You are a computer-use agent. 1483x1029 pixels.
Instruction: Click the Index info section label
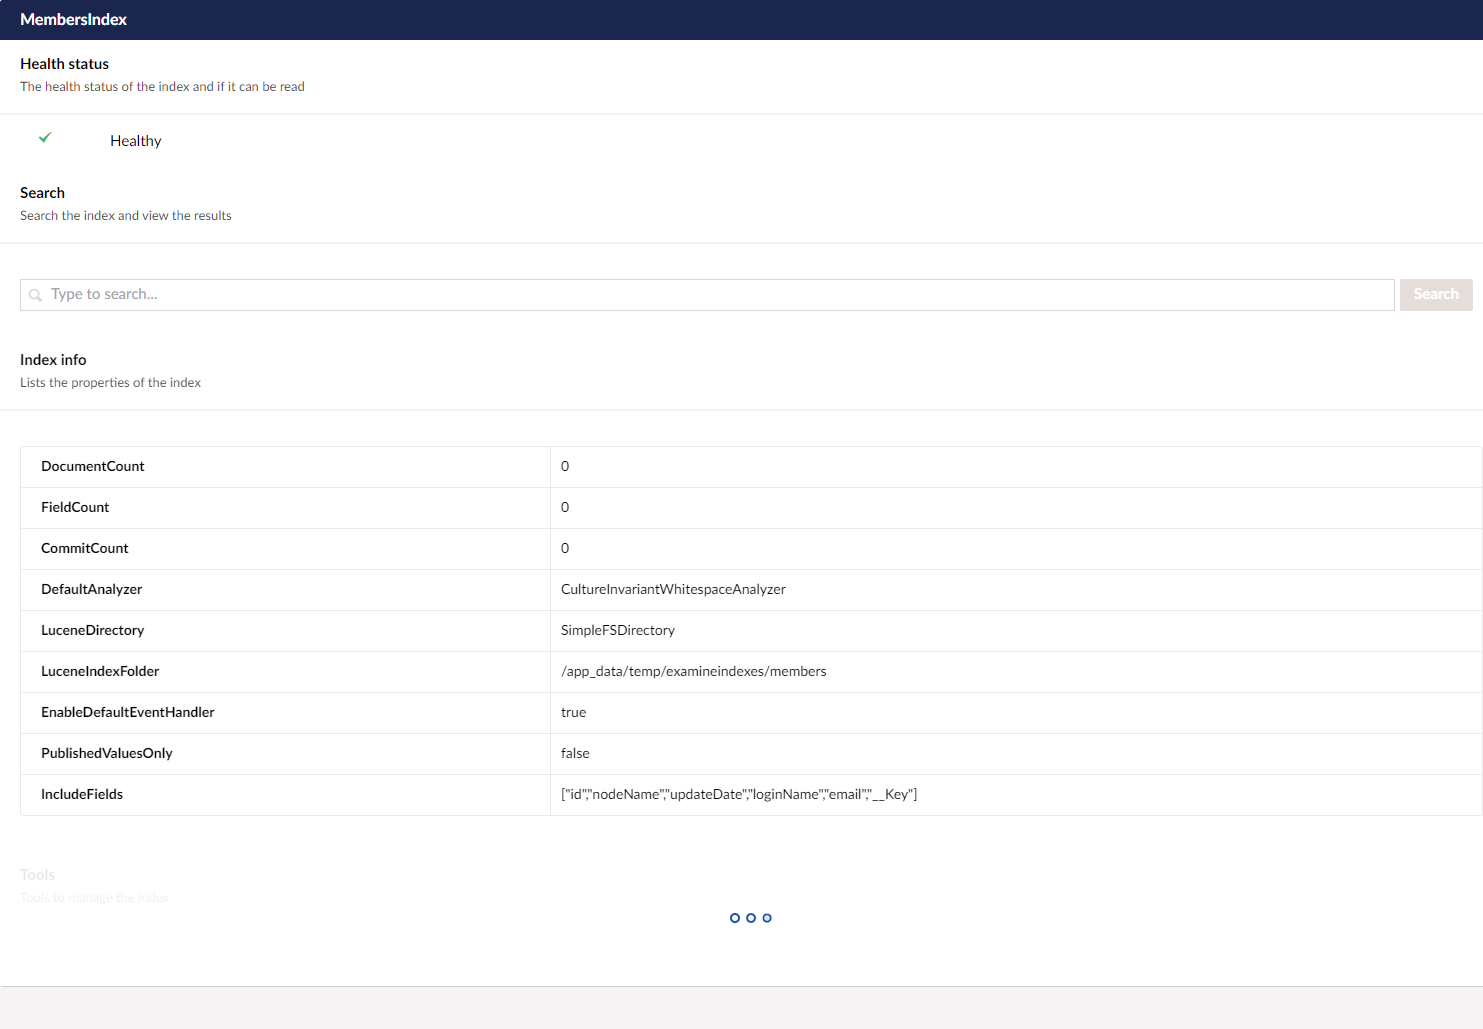tap(53, 359)
